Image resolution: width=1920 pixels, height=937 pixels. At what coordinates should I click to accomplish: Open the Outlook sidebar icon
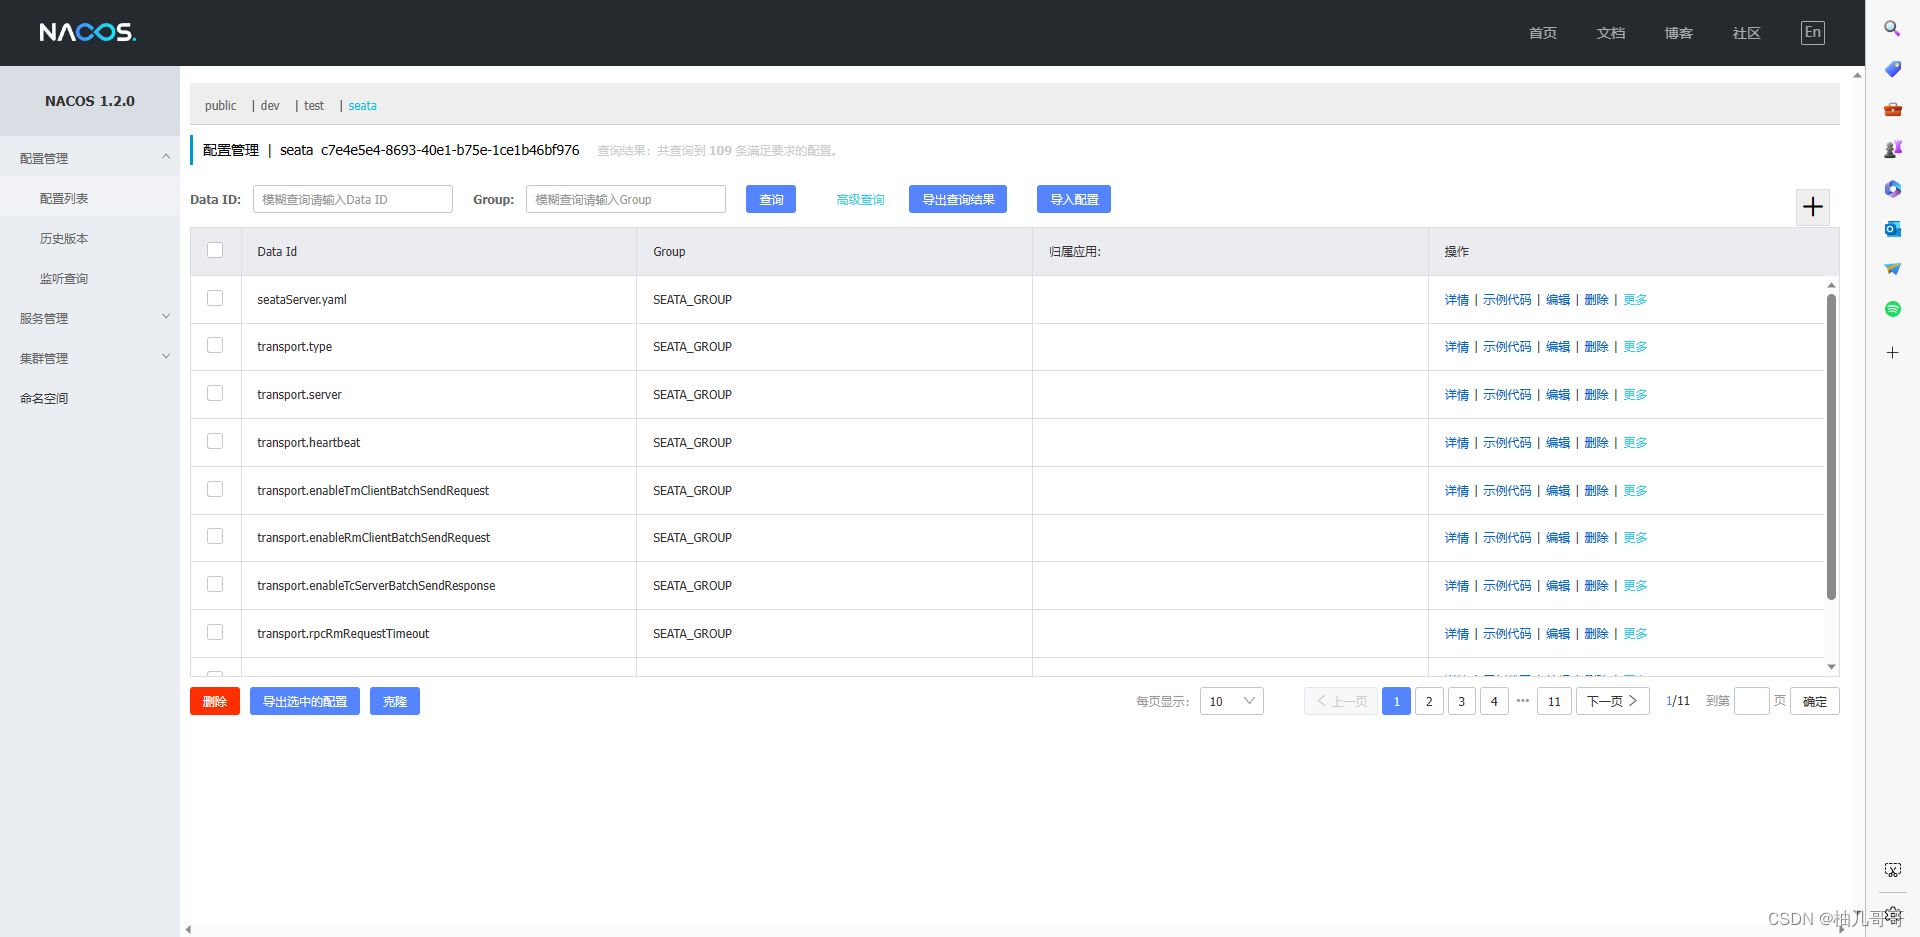[x=1892, y=229]
